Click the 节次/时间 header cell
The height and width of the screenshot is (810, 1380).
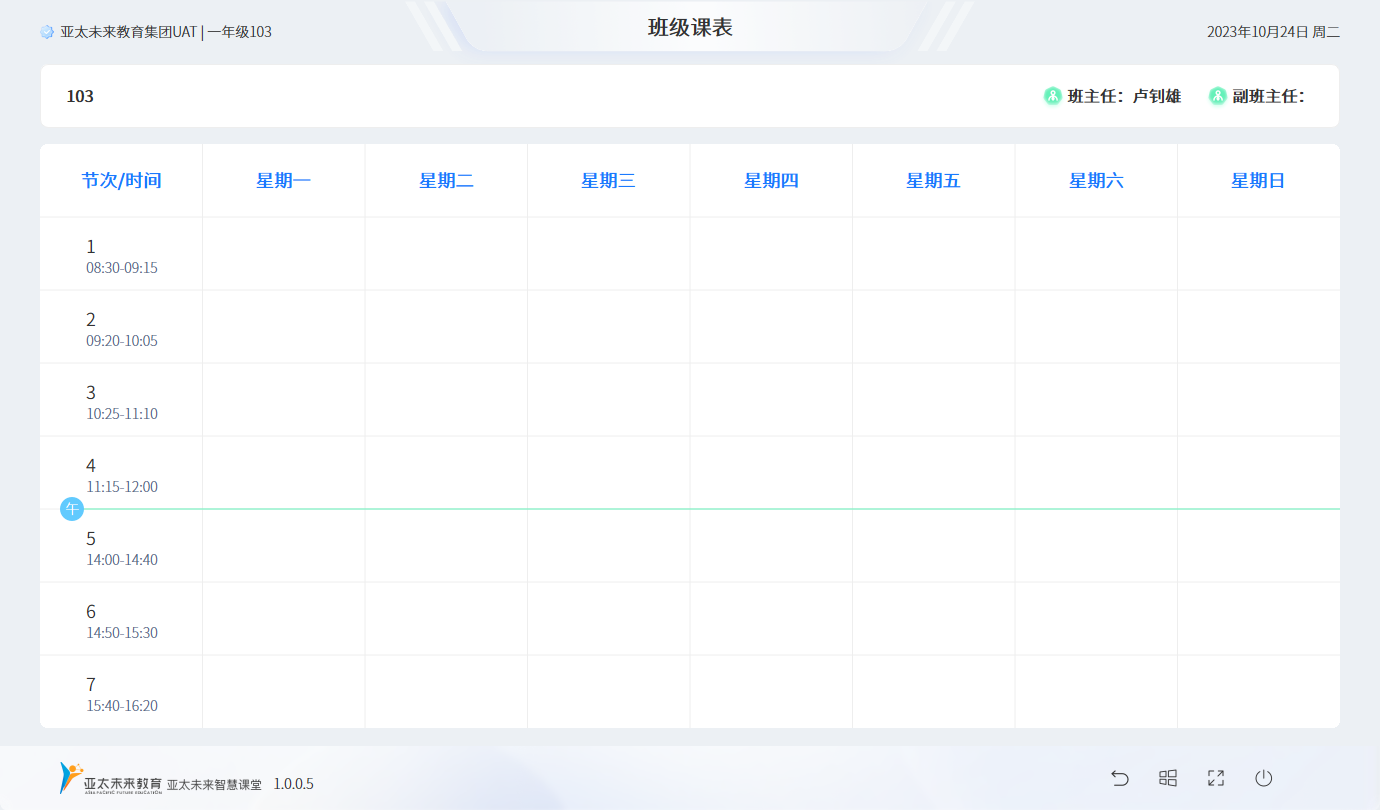tap(121, 181)
